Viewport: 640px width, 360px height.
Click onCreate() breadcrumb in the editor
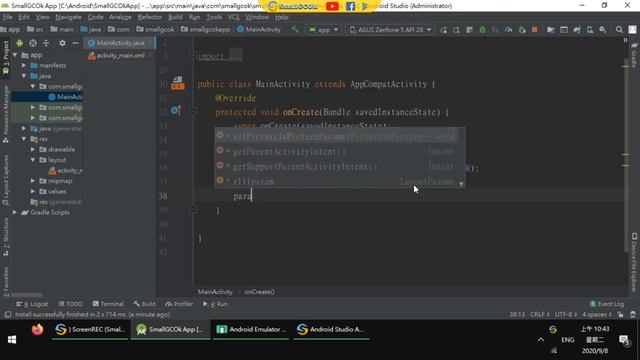pos(259,292)
